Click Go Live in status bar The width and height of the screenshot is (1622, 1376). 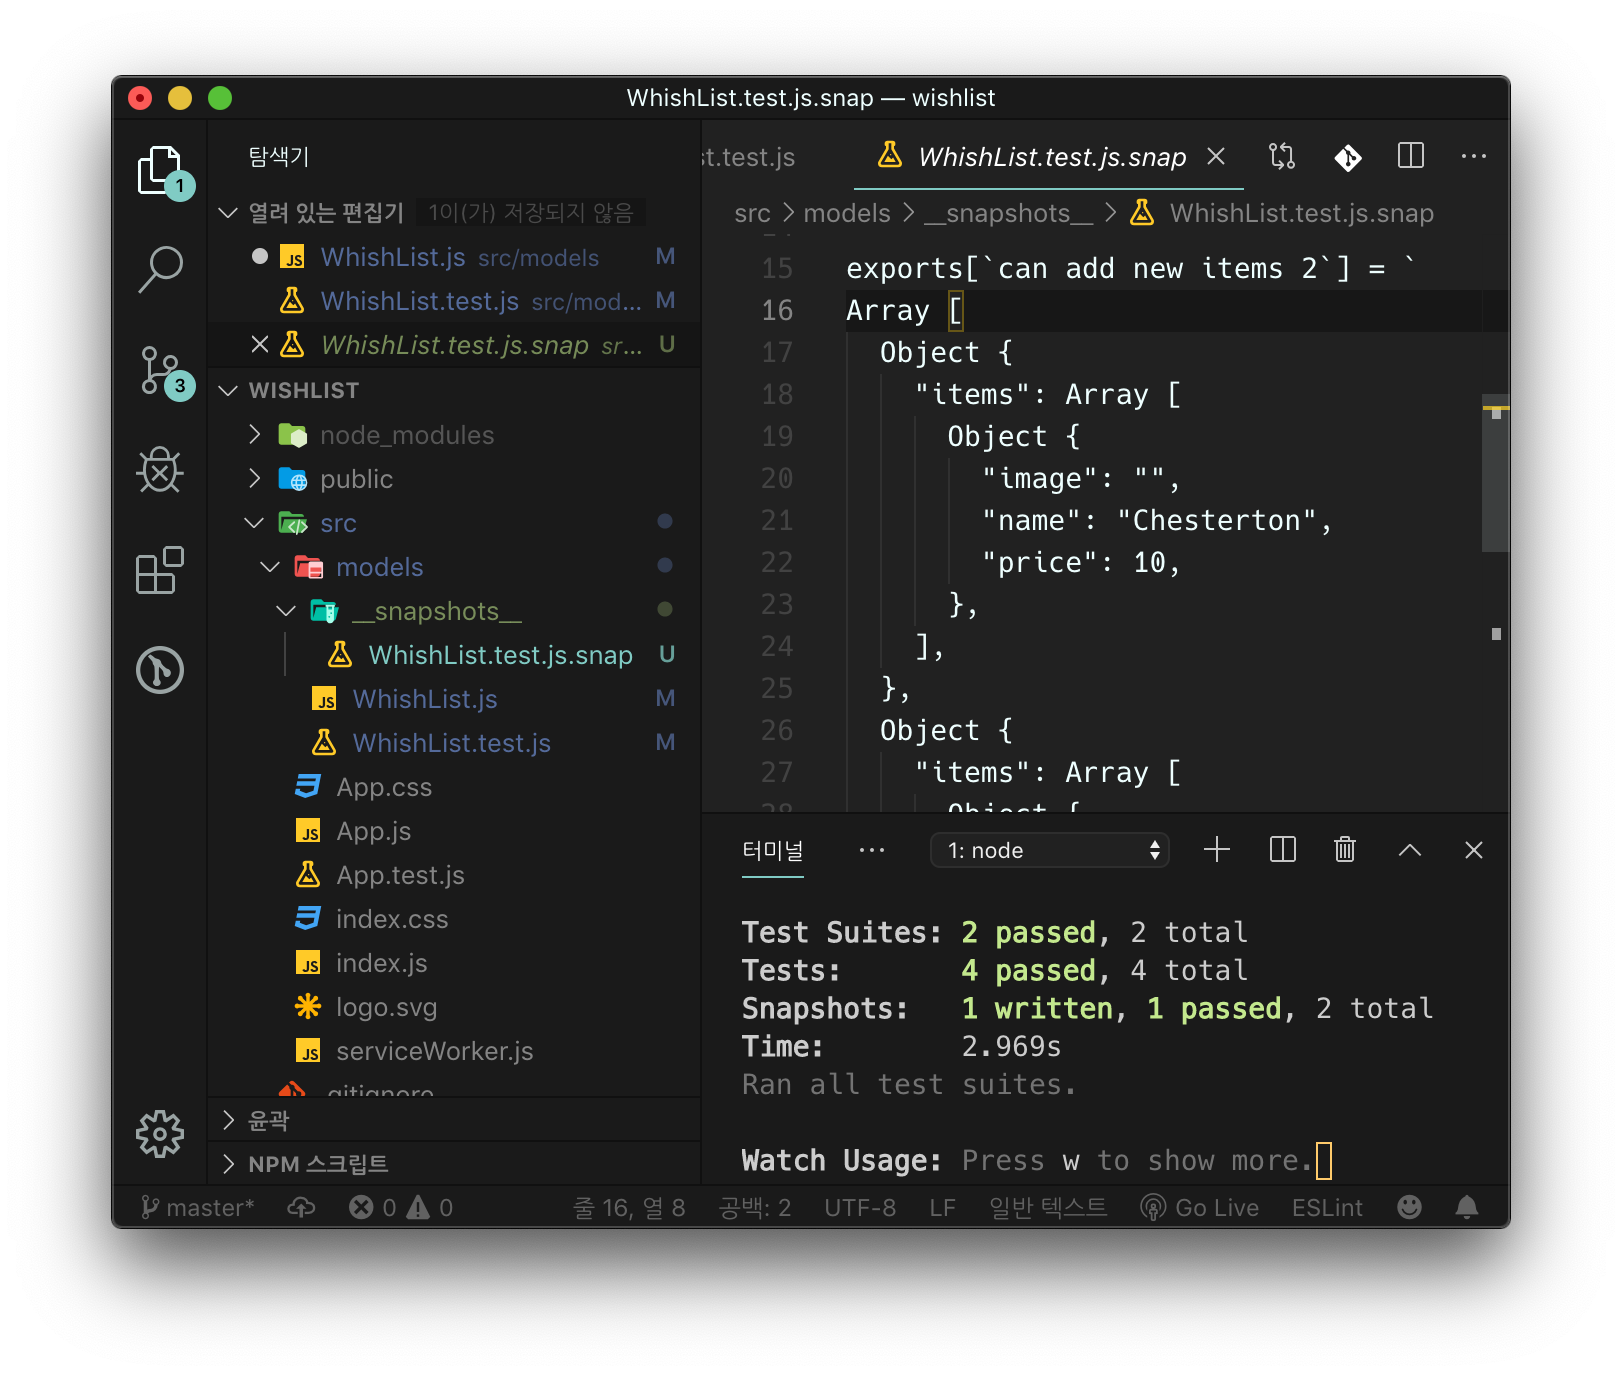(x=1200, y=1208)
